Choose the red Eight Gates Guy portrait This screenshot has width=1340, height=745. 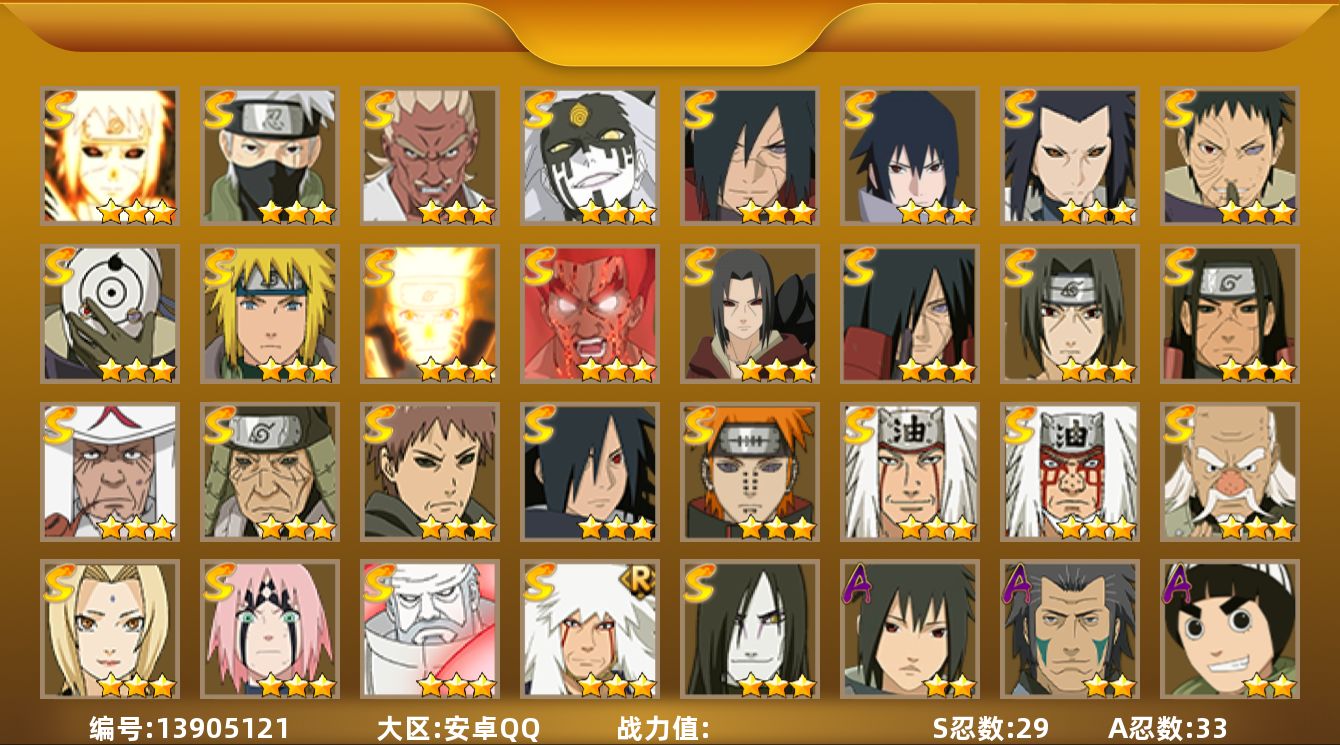pyautogui.click(x=590, y=314)
